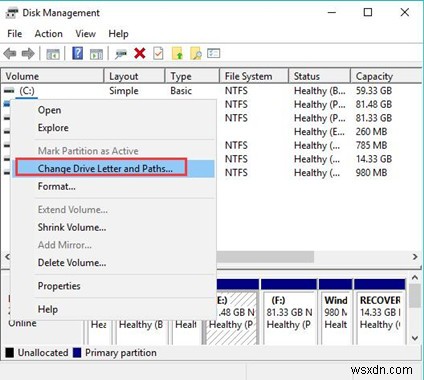Click the red X Delete icon
This screenshot has height=380, width=424.
click(140, 53)
